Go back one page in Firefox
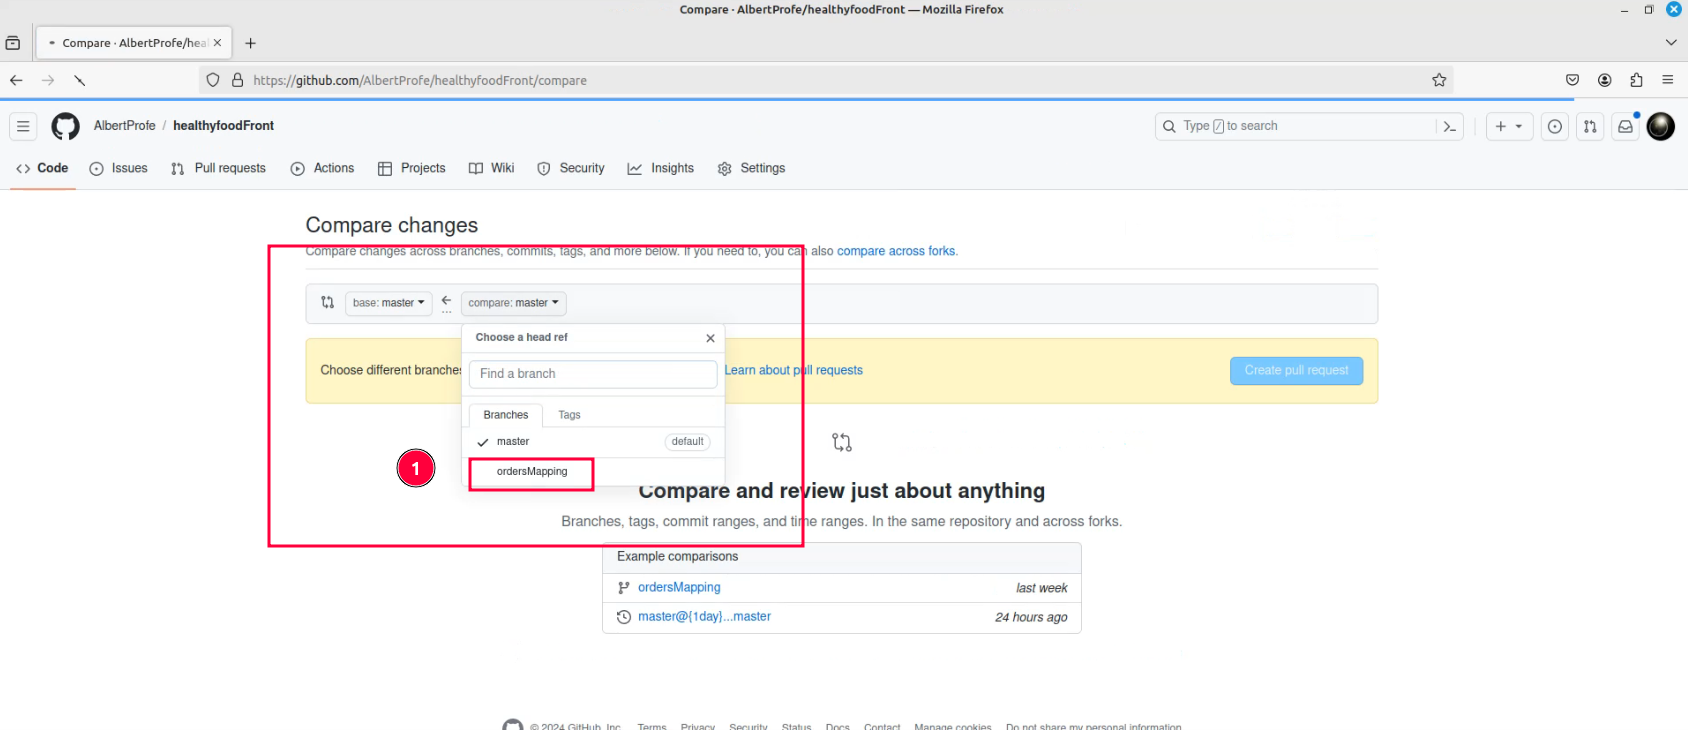The height and width of the screenshot is (730, 1688). 16,80
